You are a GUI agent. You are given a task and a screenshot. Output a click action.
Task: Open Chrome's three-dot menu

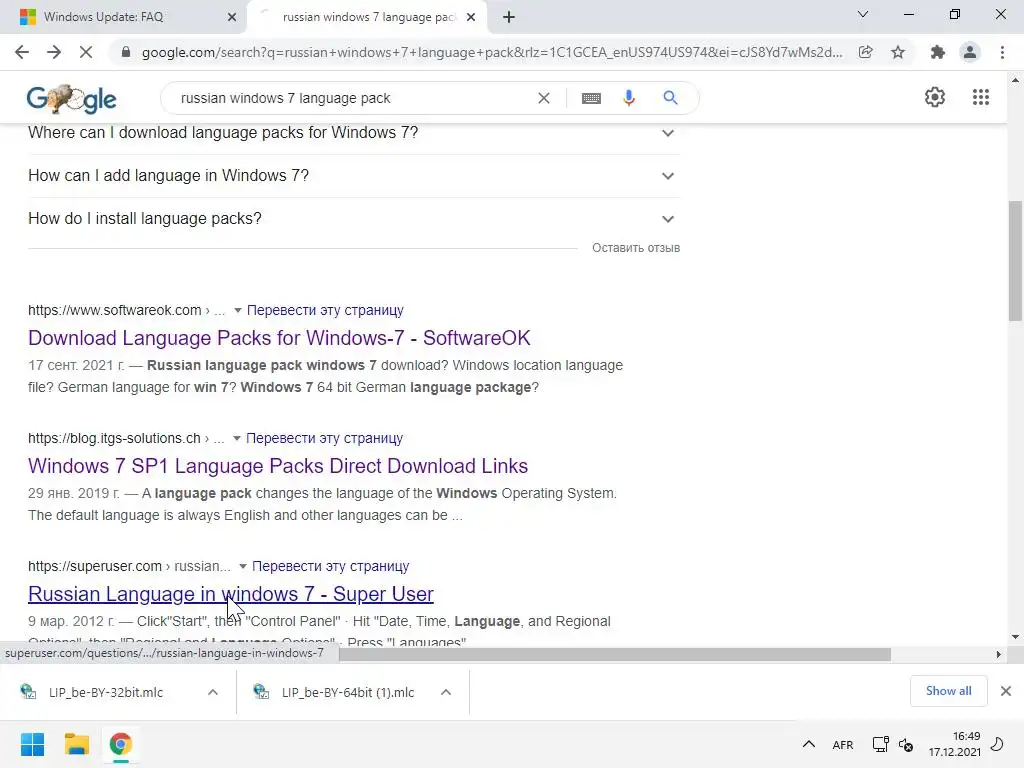(x=1002, y=52)
